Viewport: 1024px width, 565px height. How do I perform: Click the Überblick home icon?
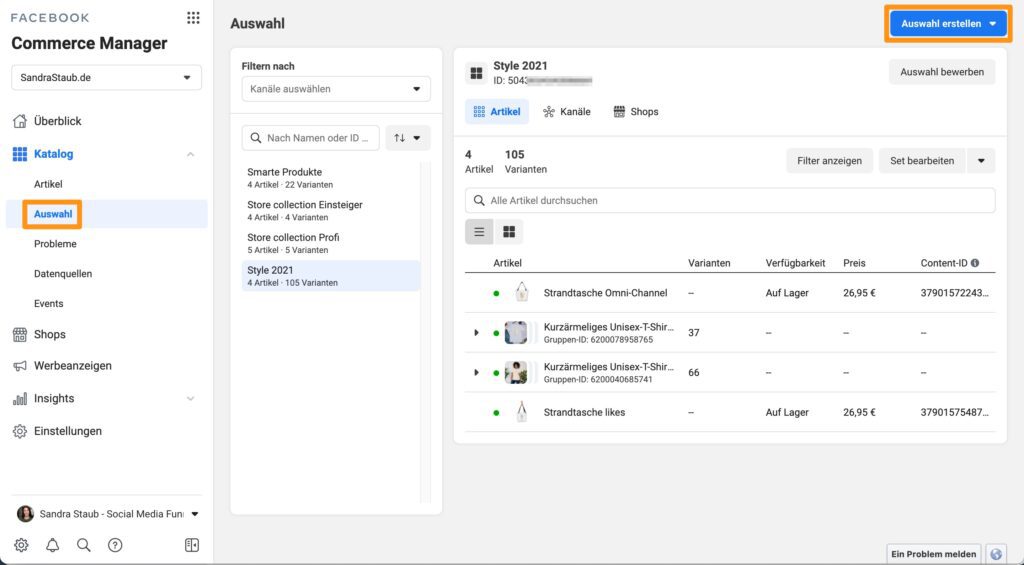coord(20,121)
